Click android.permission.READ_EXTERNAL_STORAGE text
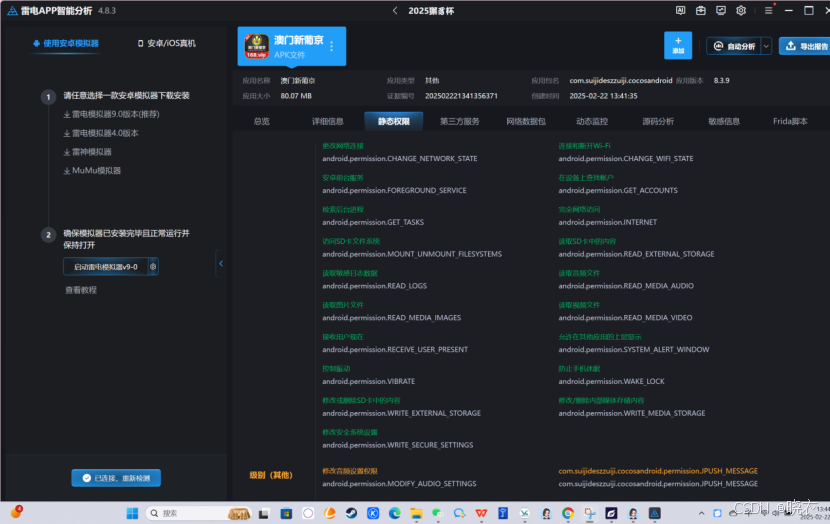This screenshot has height=524, width=830. point(636,254)
